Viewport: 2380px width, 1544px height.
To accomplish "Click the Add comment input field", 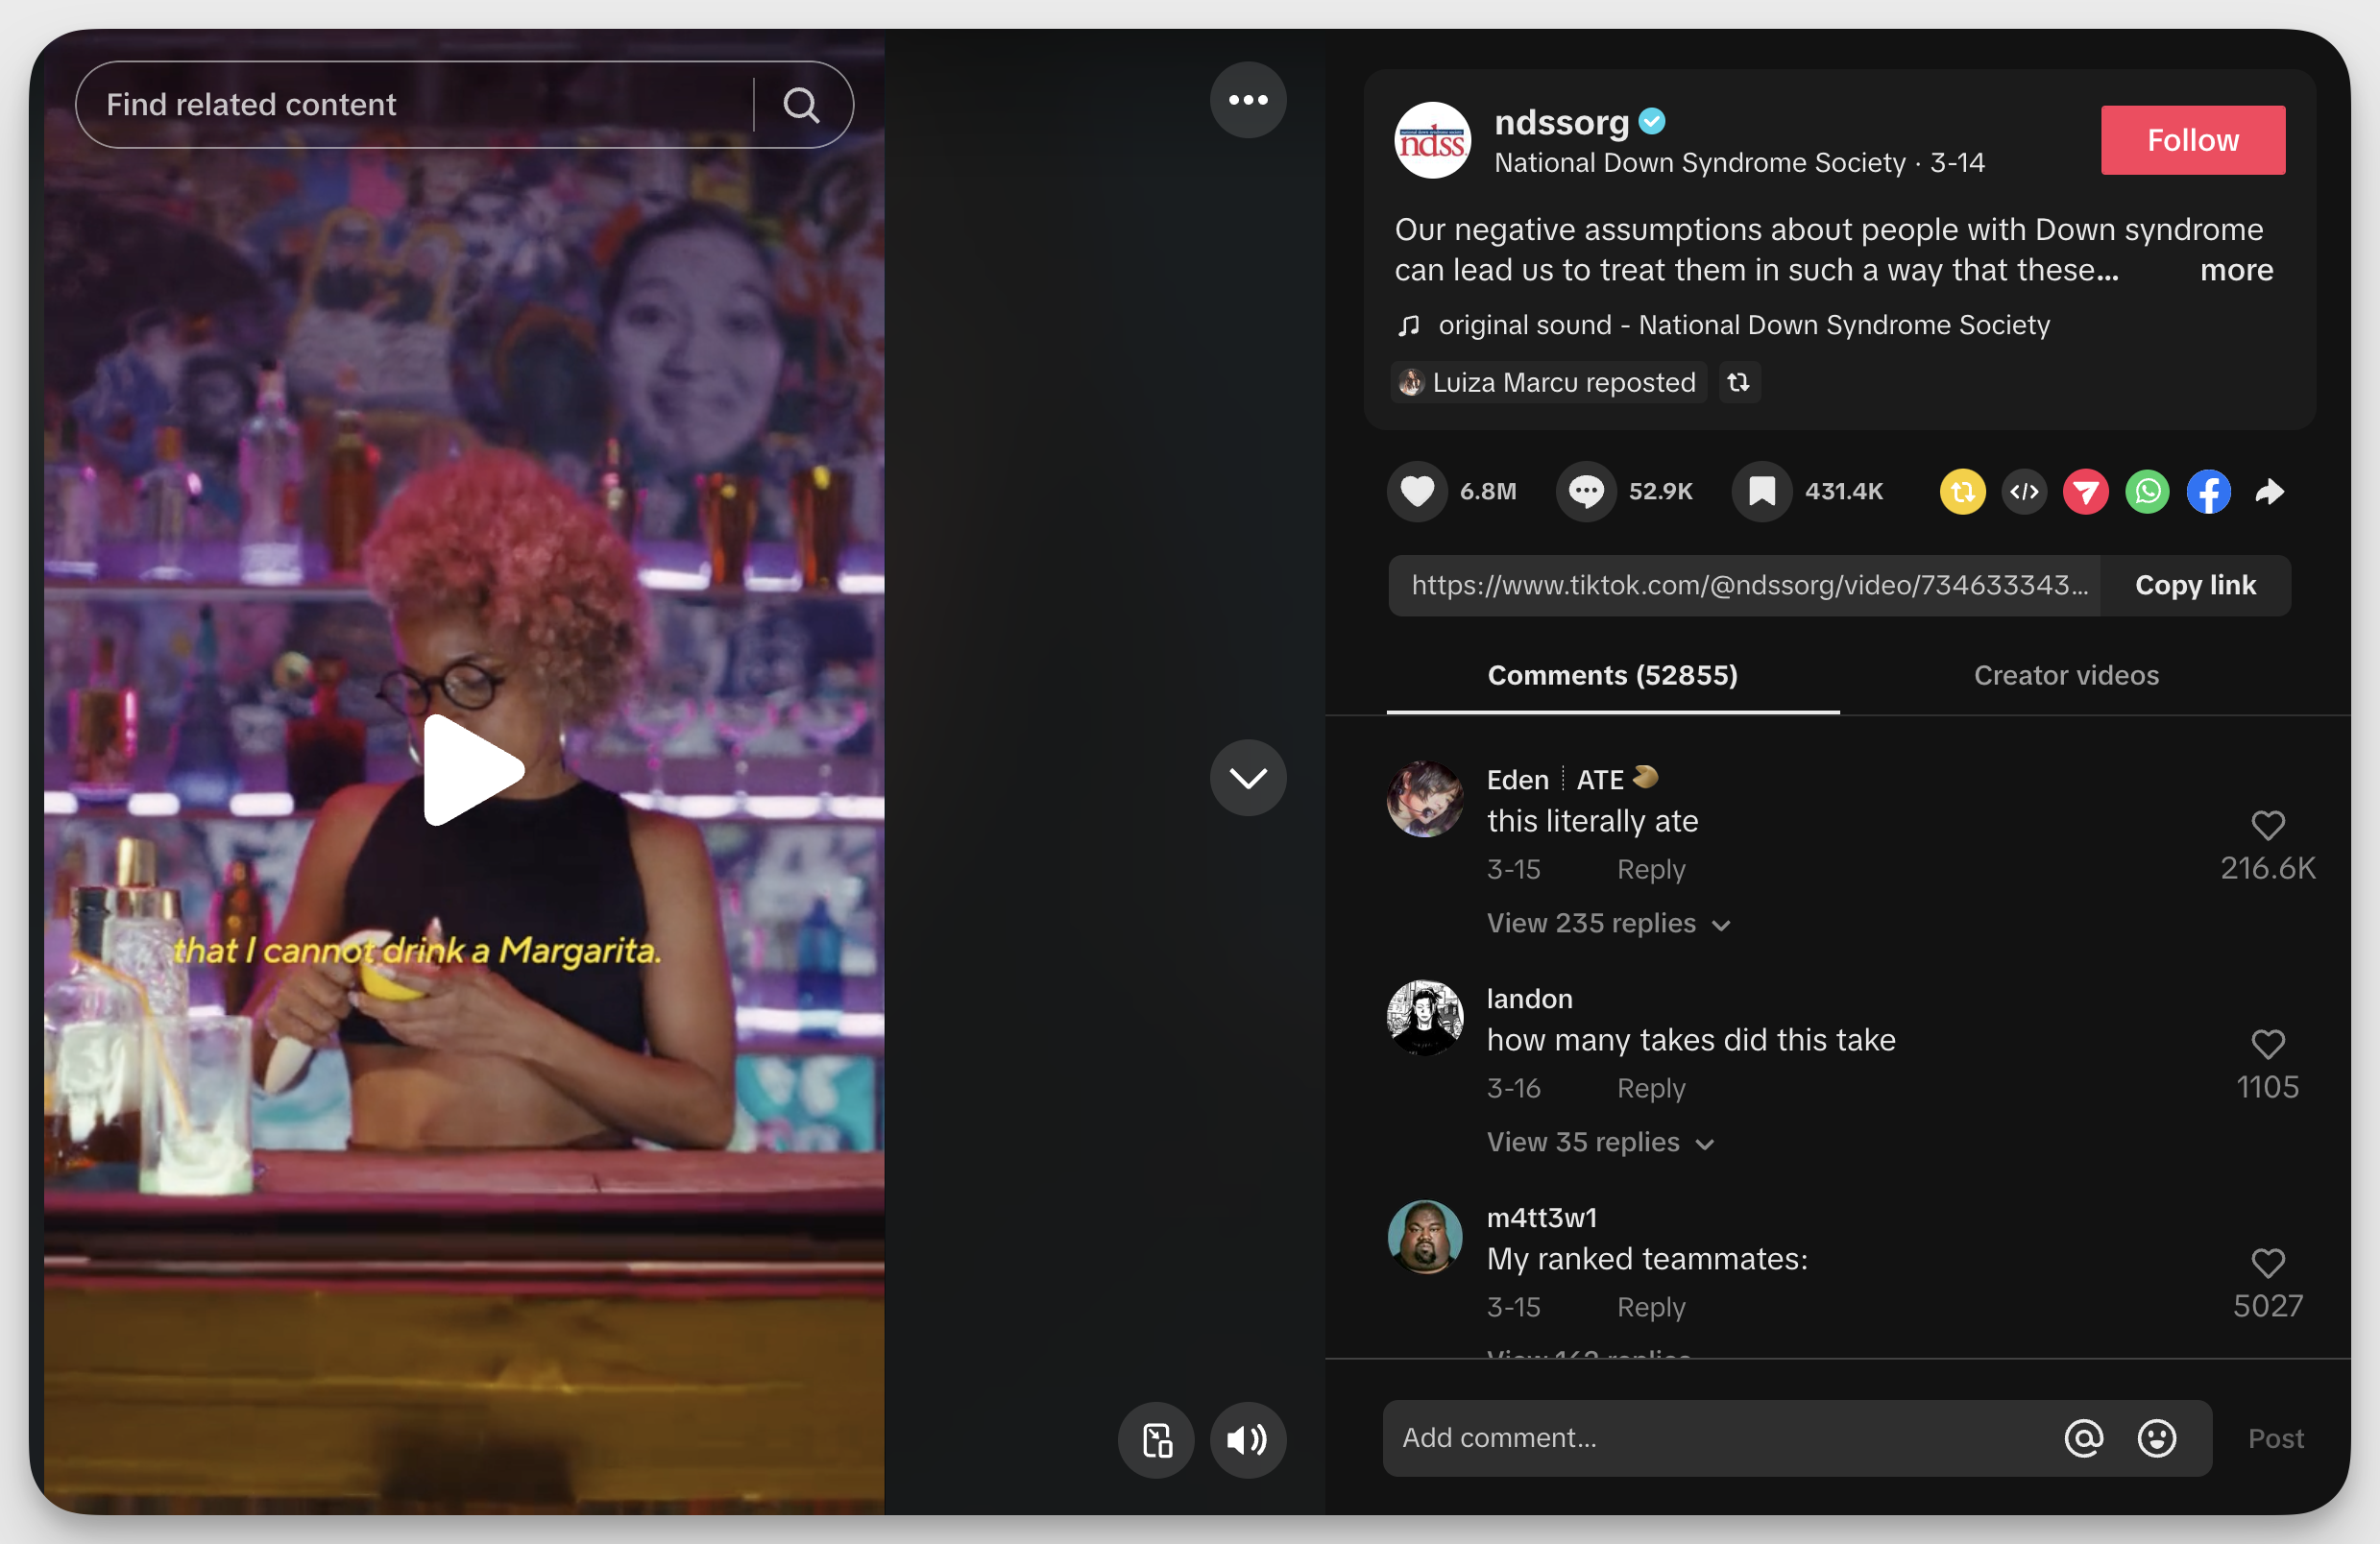I will (1719, 1438).
